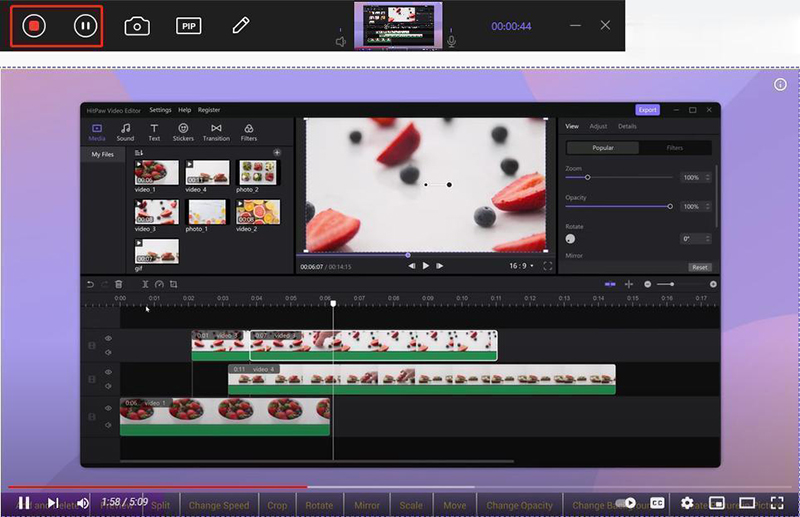Undo the last timeline action
Viewport: 800px width, 517px height.
tap(90, 284)
